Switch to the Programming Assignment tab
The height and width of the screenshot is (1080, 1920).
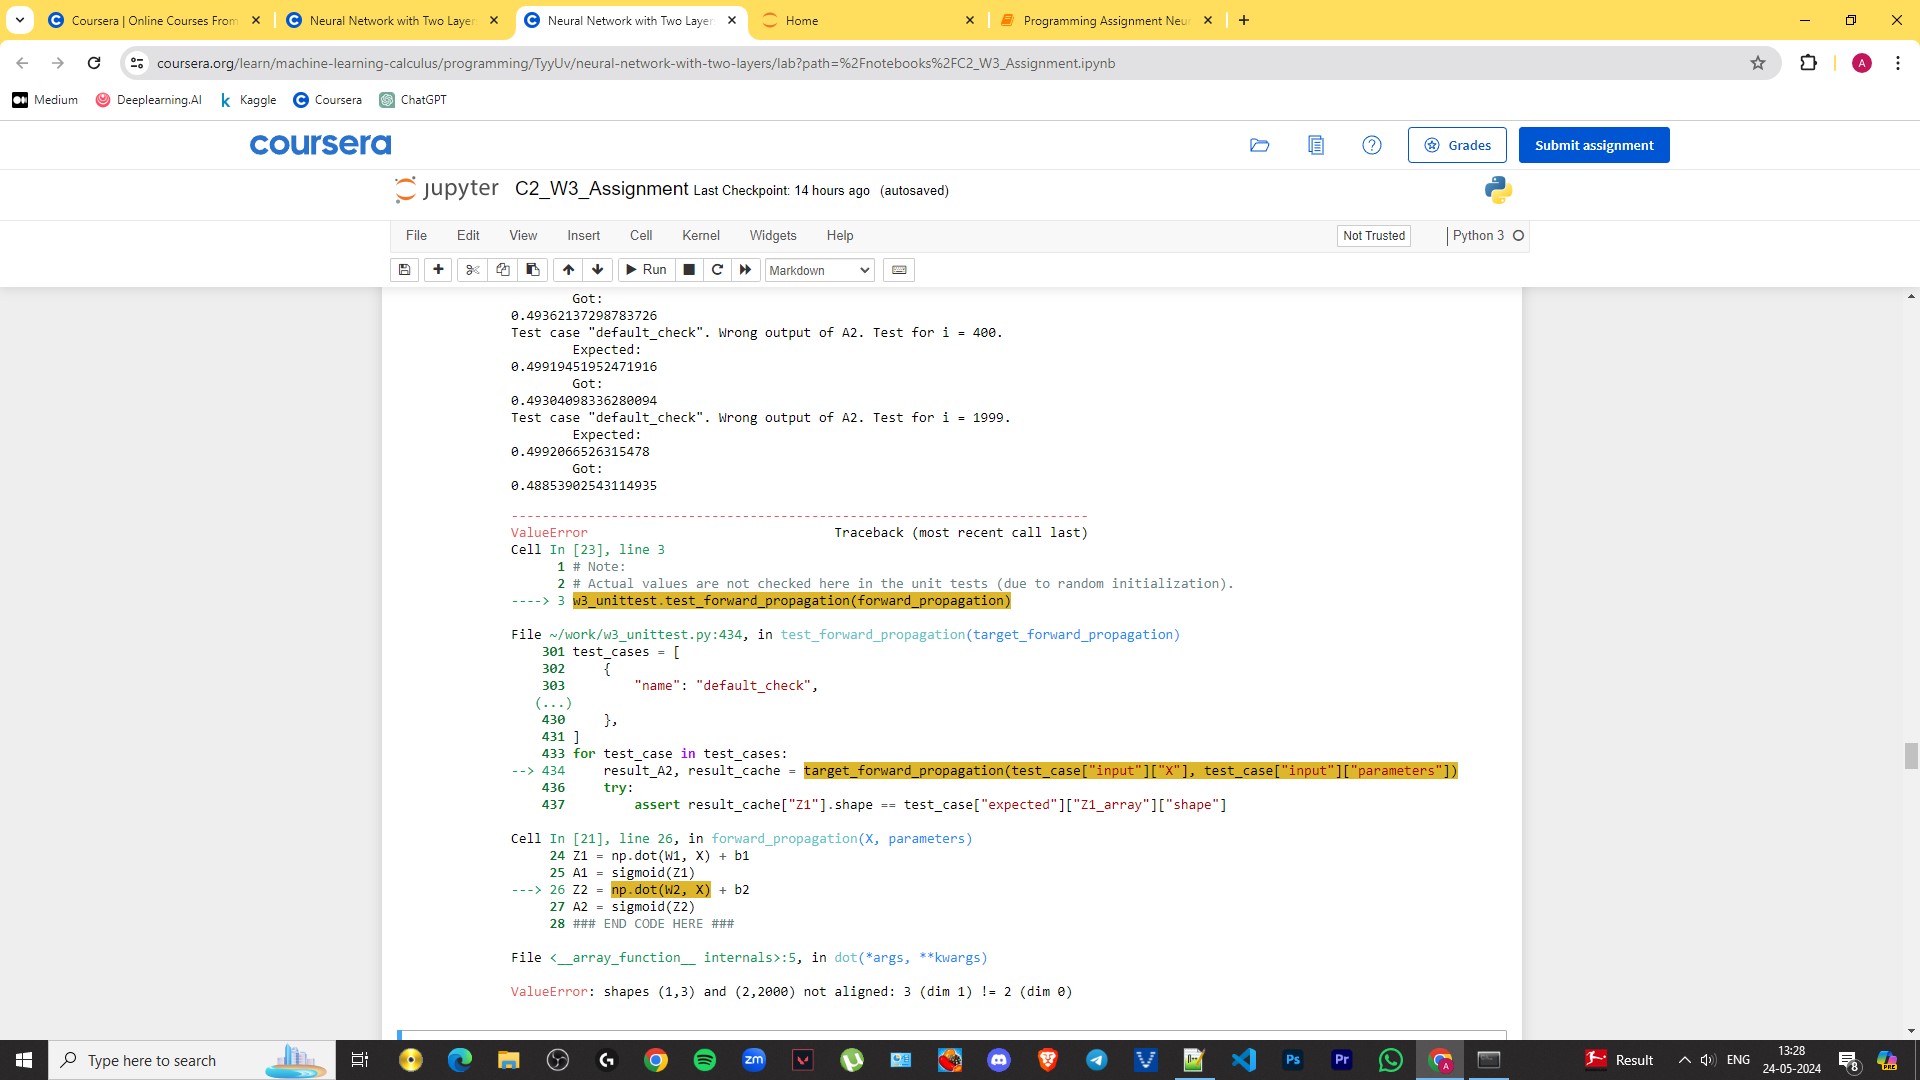coord(1100,20)
